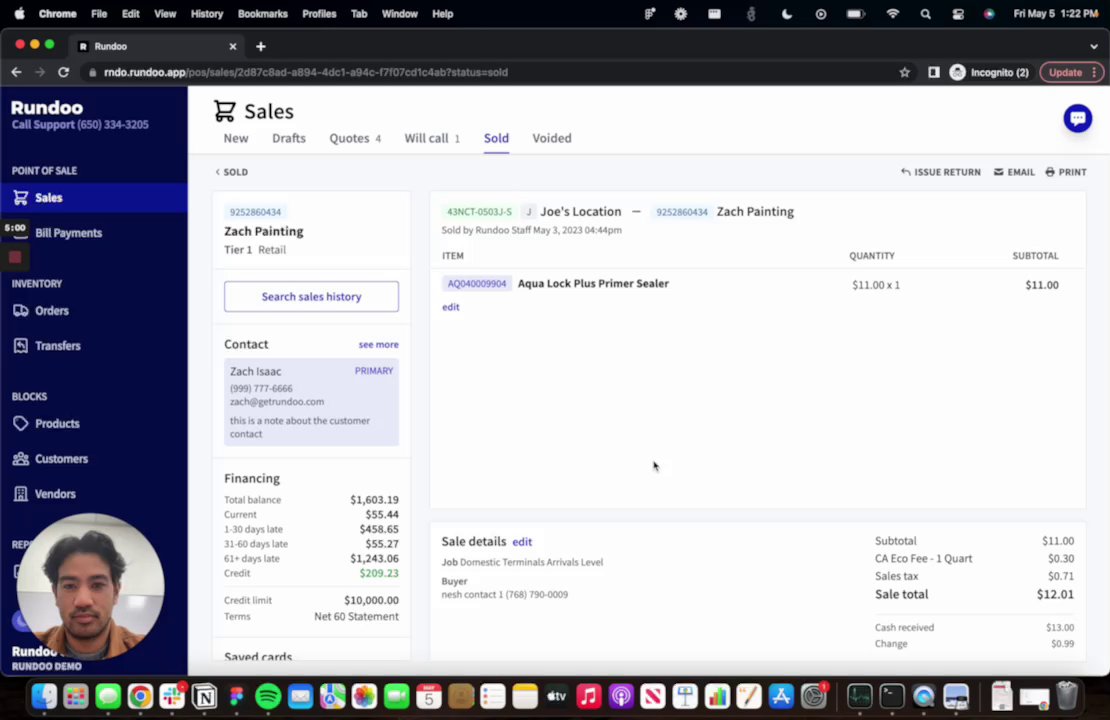The width and height of the screenshot is (1110, 720).
Task: Open Figma from the dock
Action: [x=236, y=697]
